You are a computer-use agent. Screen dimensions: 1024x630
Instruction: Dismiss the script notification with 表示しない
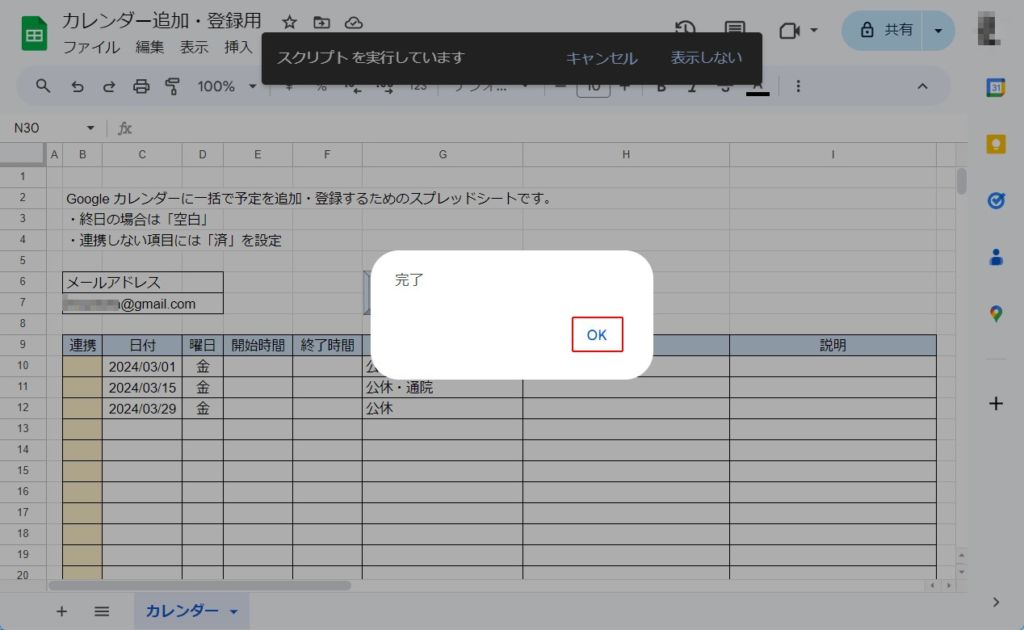pos(706,58)
